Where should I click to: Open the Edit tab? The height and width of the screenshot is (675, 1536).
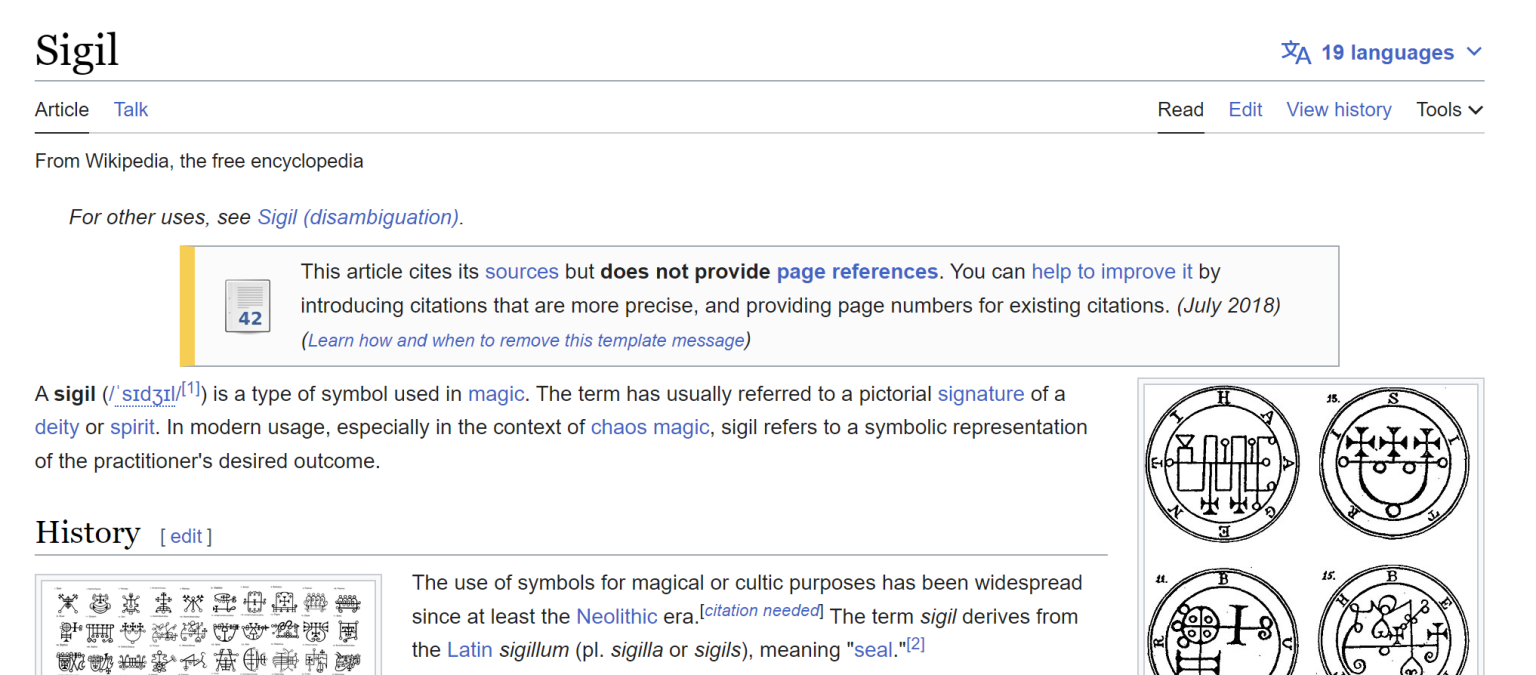1245,110
